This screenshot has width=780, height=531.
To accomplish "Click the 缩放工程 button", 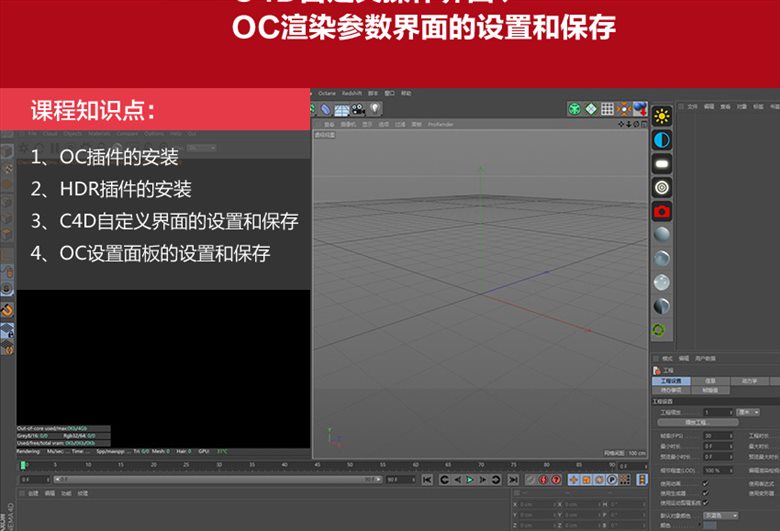I will pos(698,423).
